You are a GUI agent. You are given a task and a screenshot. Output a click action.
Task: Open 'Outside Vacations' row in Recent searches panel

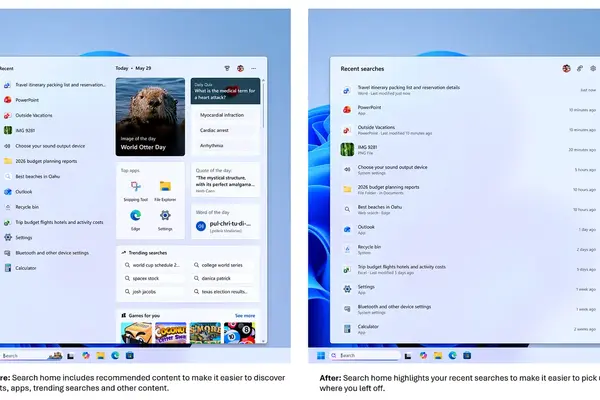[x=468, y=130]
